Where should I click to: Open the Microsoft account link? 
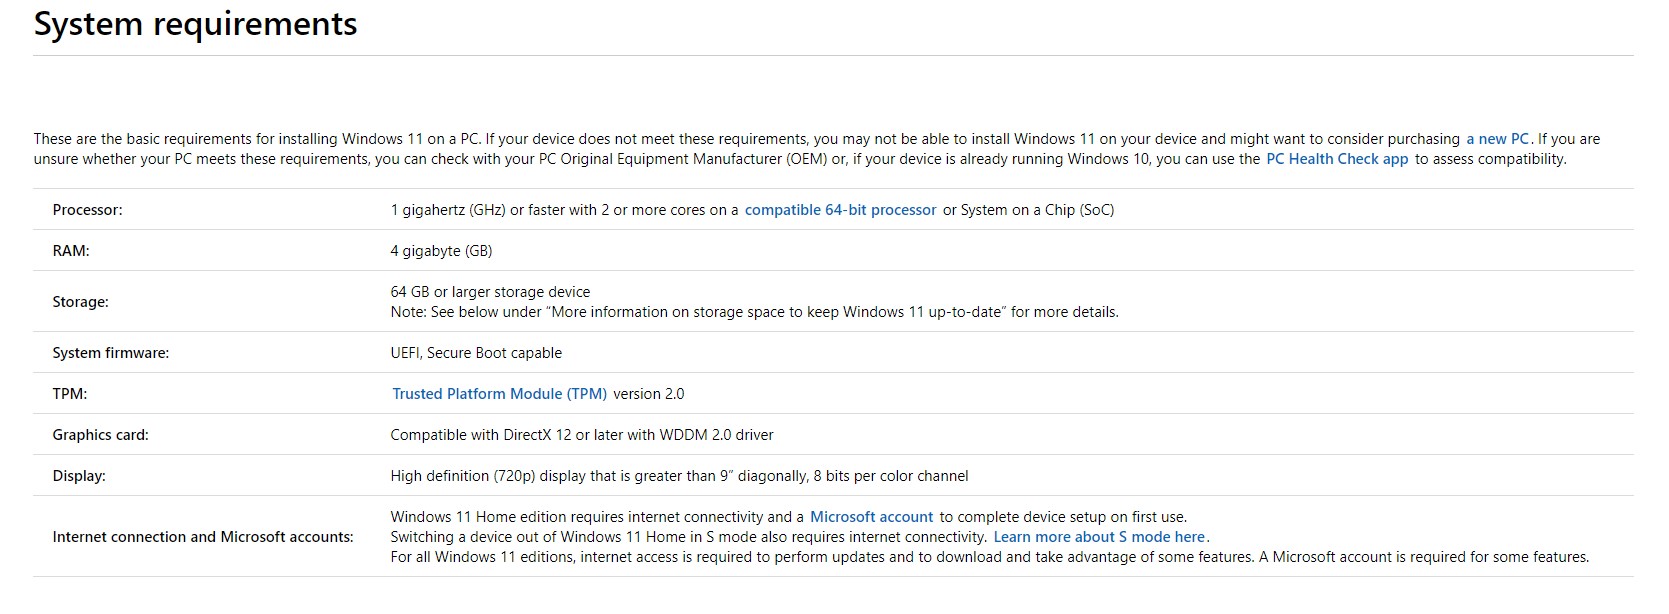pos(871,517)
